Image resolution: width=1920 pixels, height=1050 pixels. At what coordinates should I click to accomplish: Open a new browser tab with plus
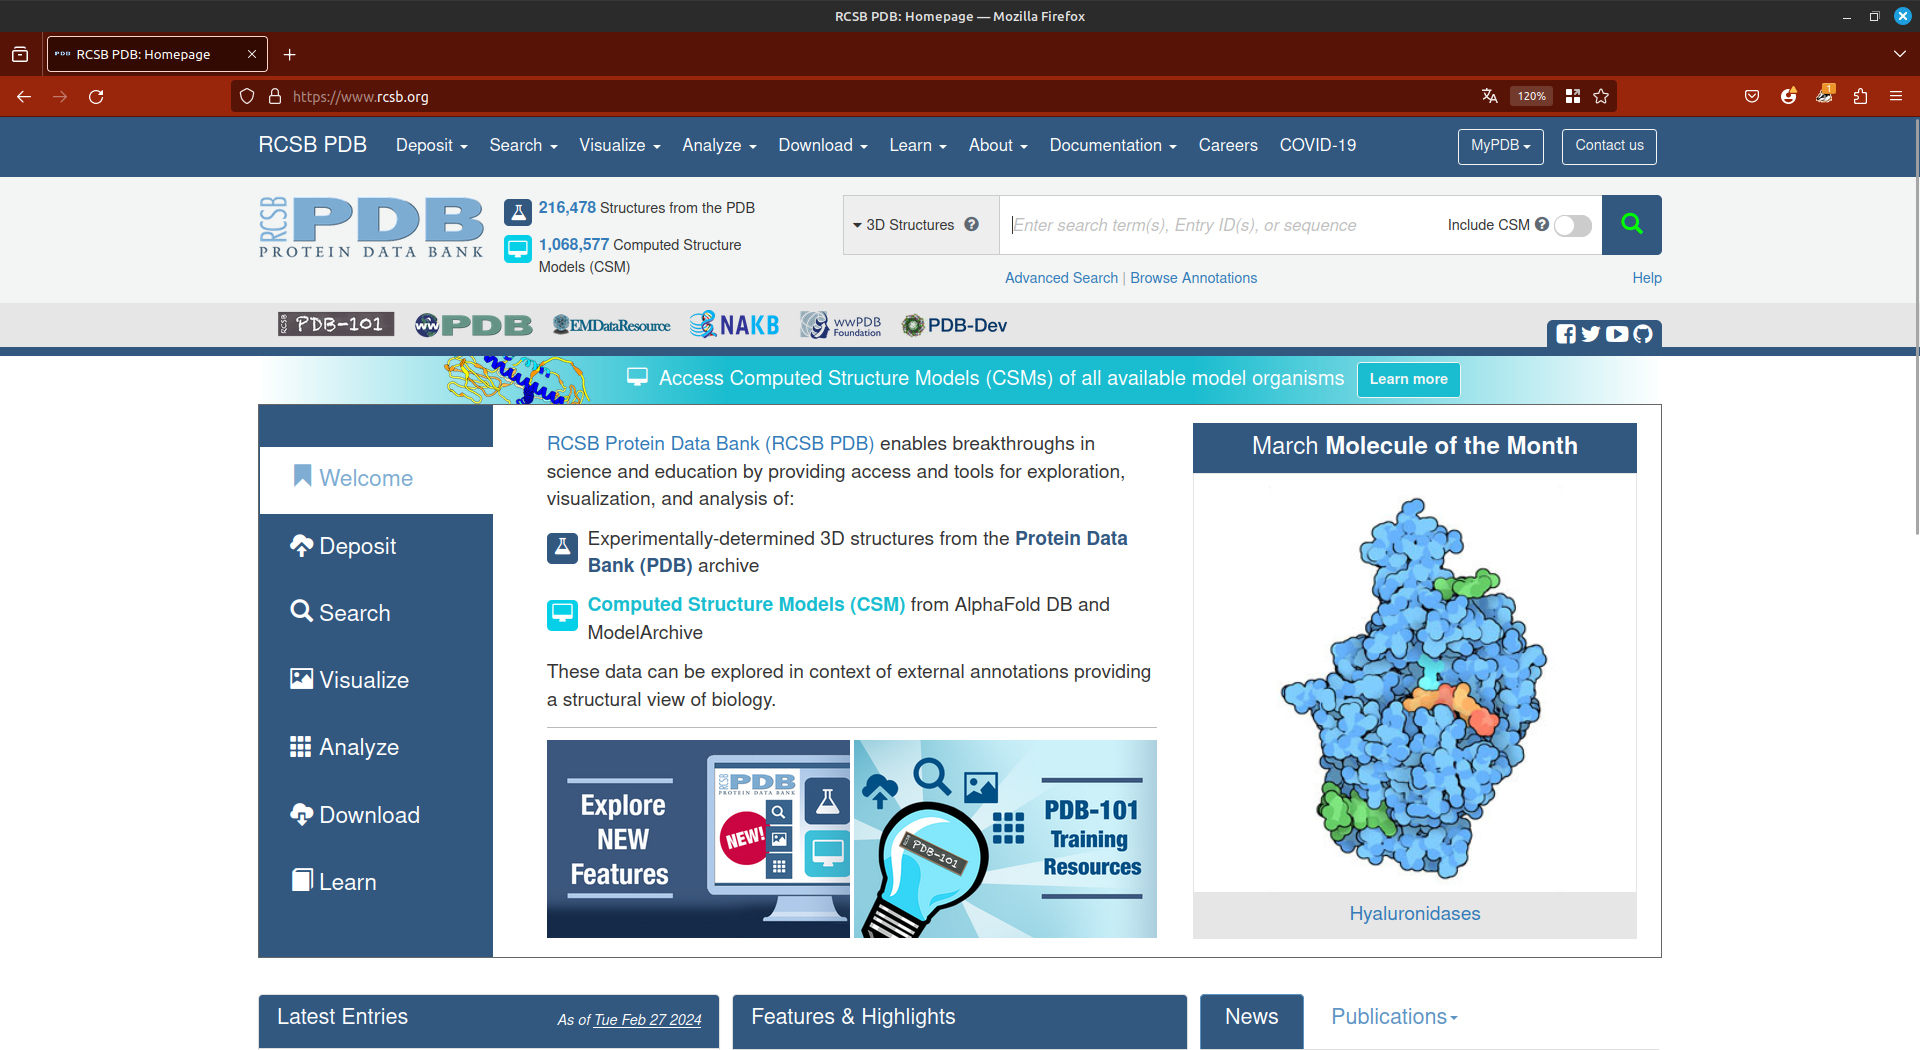[x=290, y=55]
